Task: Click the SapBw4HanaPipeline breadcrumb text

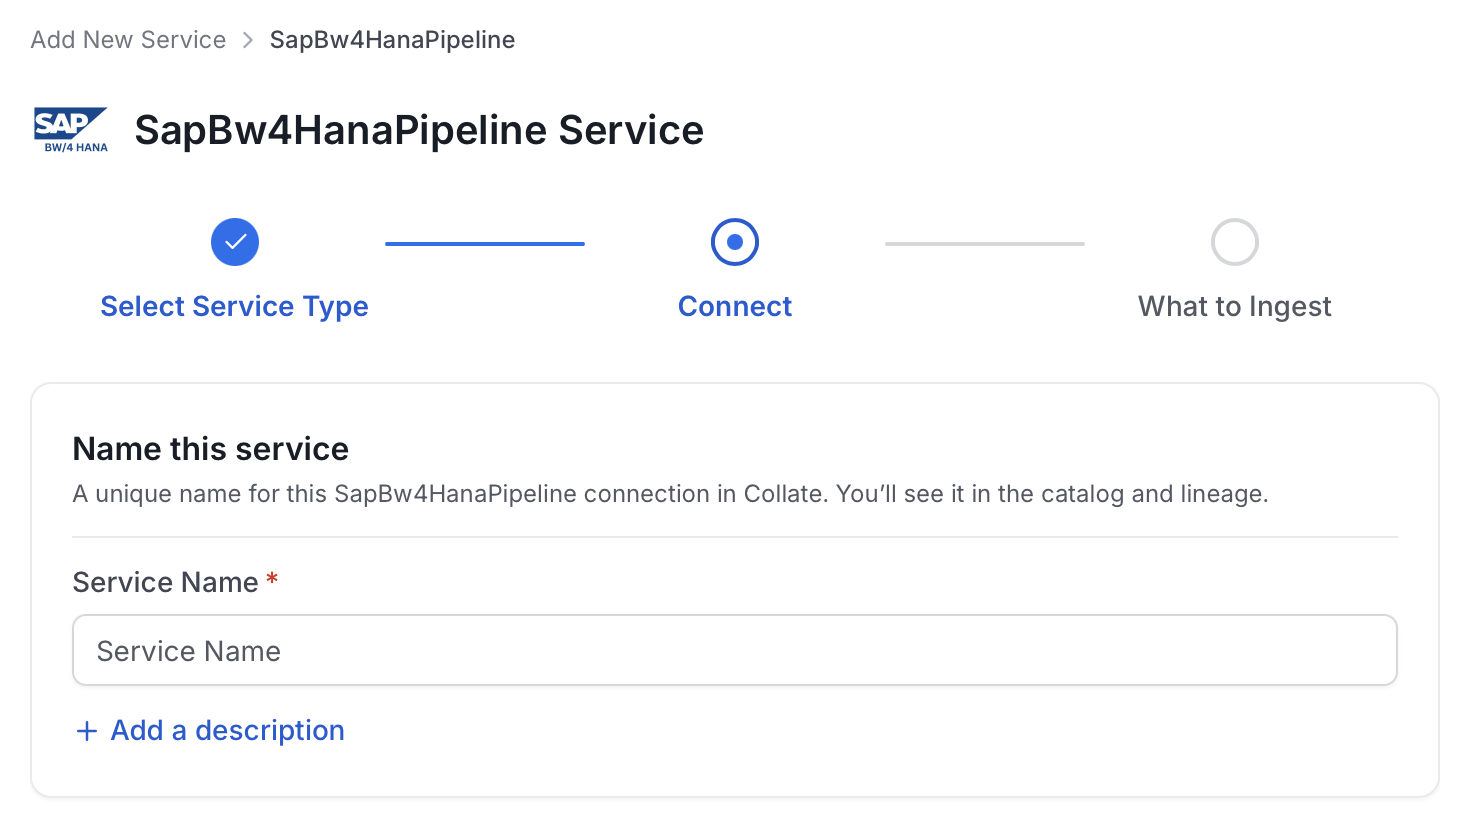Action: tap(393, 40)
